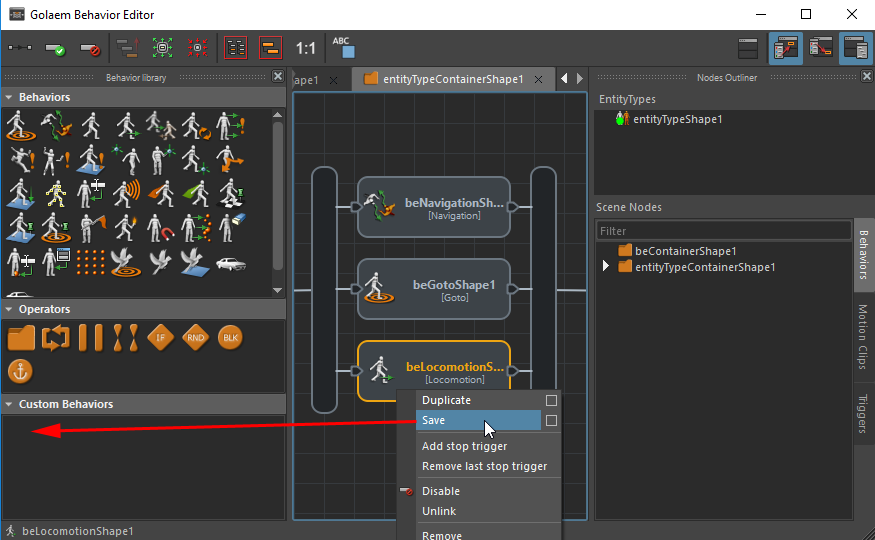Image resolution: width=875 pixels, height=540 pixels.
Task: Click the frame all green arrows icon
Action: tap(162, 48)
